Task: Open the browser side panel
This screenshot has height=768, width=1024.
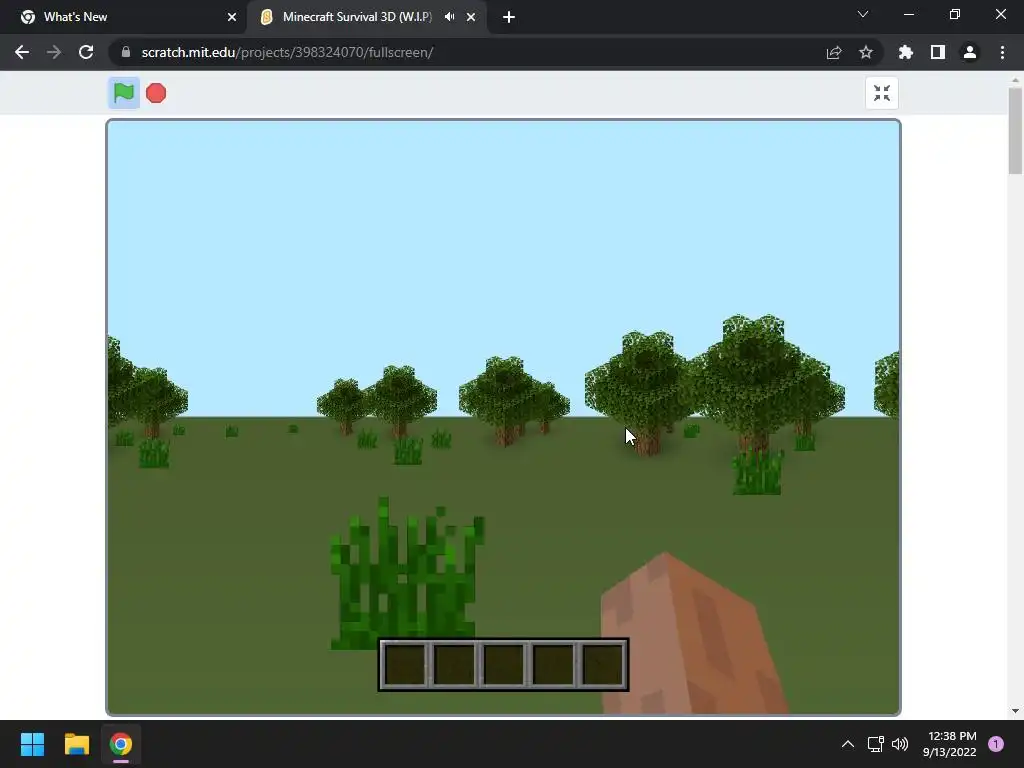Action: 938,52
